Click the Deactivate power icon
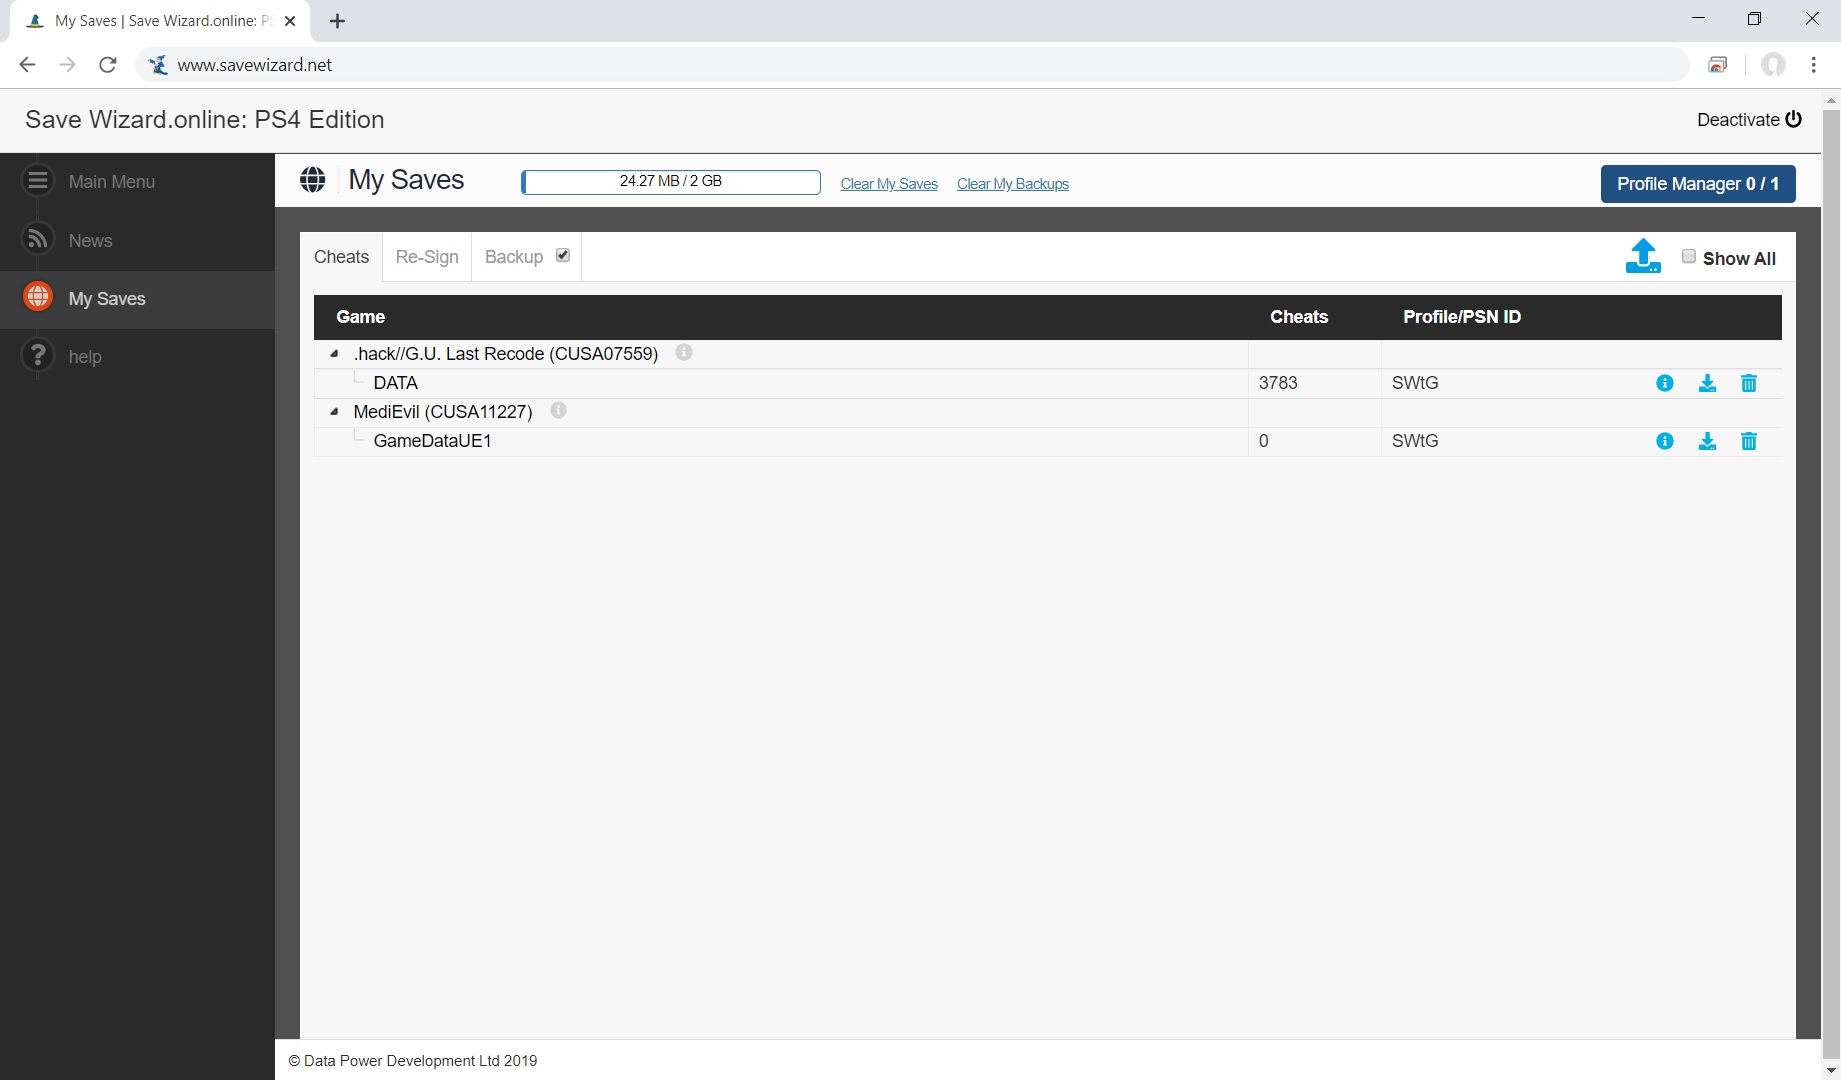Image resolution: width=1841 pixels, height=1080 pixels. 1794,119
